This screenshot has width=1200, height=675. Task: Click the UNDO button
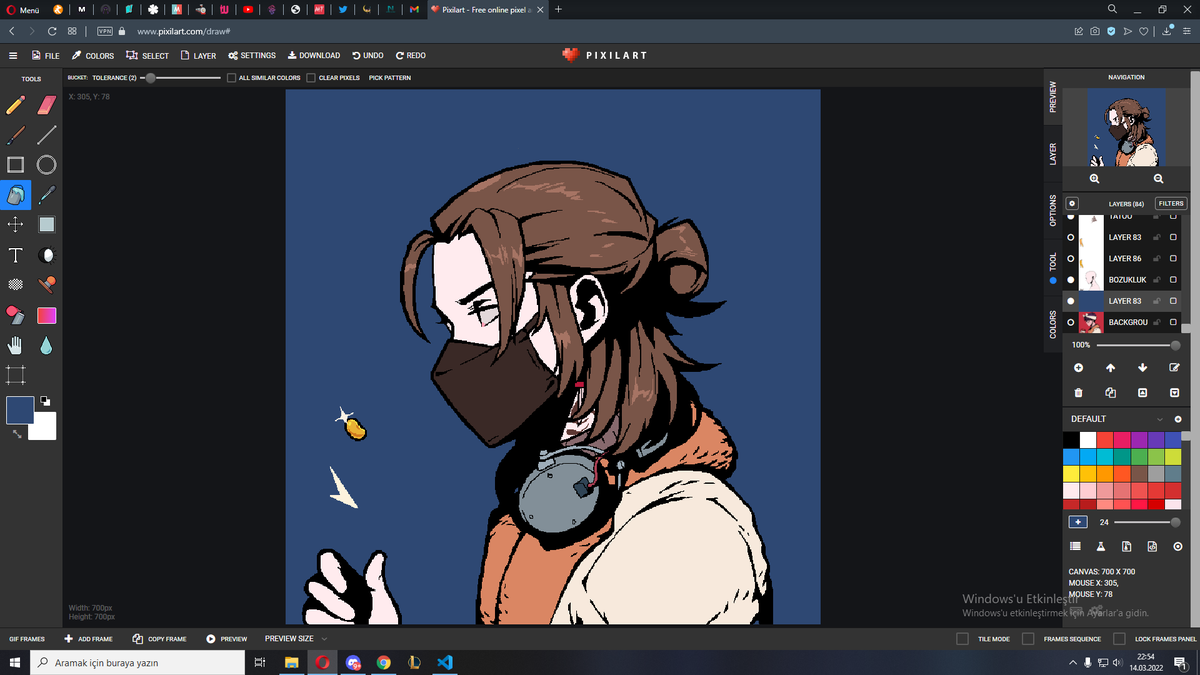pos(368,56)
